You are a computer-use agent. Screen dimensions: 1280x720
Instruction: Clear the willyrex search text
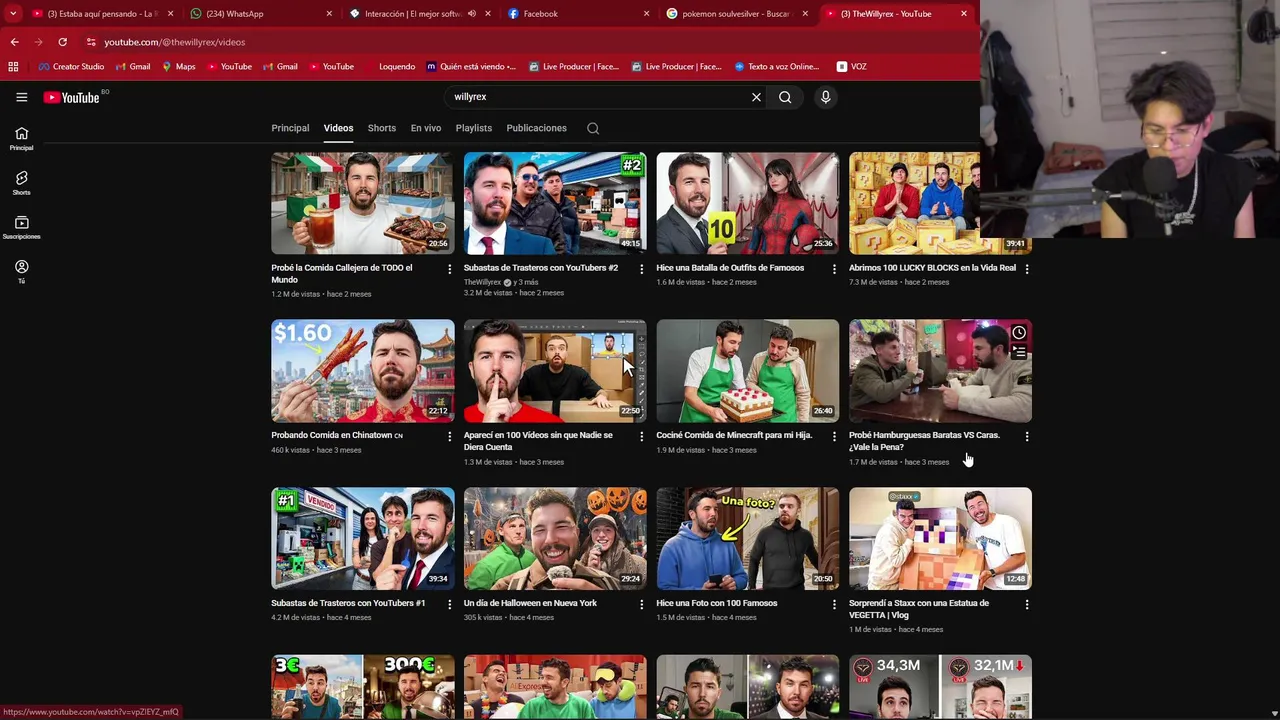point(756,97)
